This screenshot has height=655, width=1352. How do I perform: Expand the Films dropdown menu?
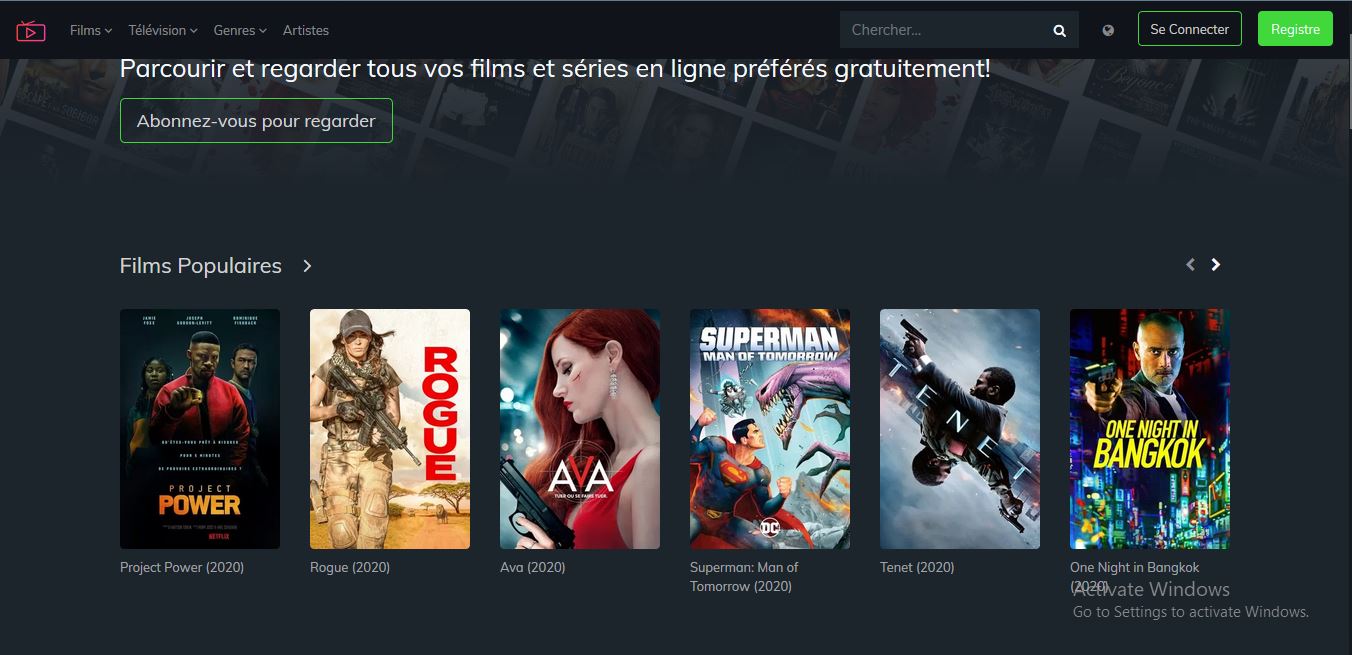coord(91,30)
